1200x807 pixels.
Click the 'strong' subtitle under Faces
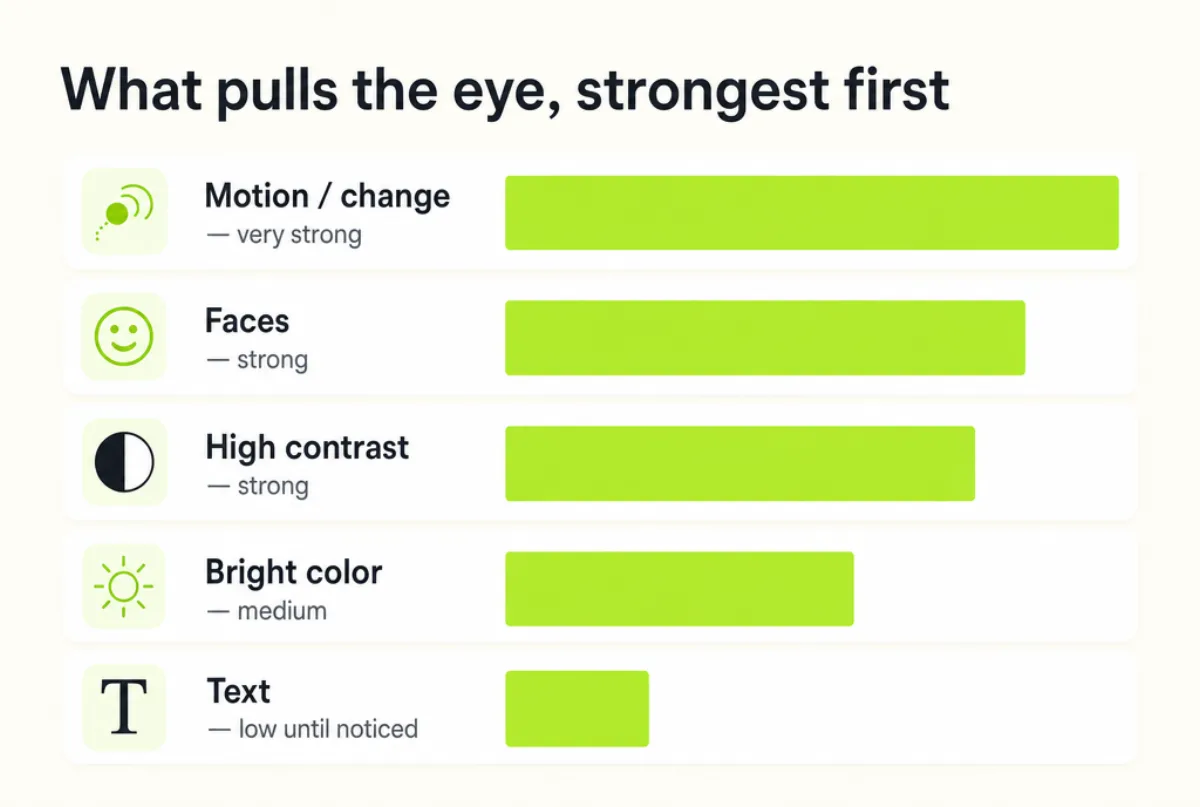(257, 360)
